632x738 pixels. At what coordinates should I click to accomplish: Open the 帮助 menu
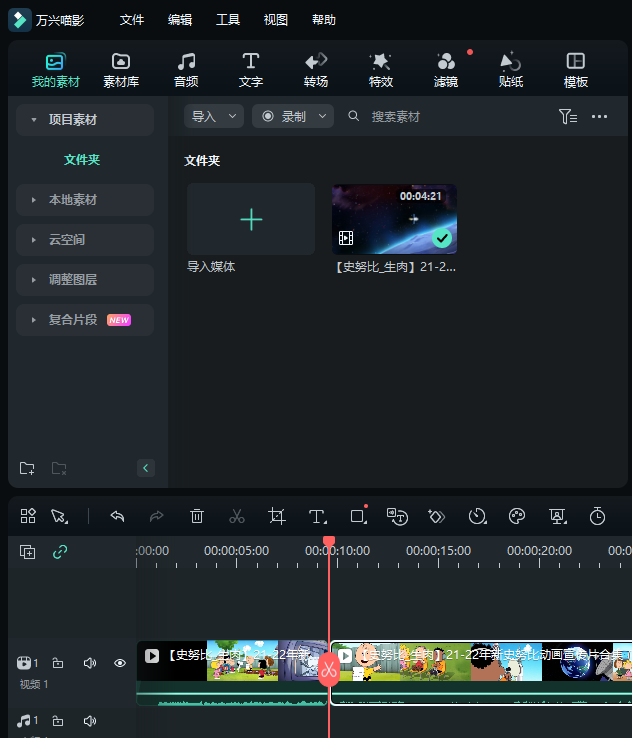(x=324, y=20)
